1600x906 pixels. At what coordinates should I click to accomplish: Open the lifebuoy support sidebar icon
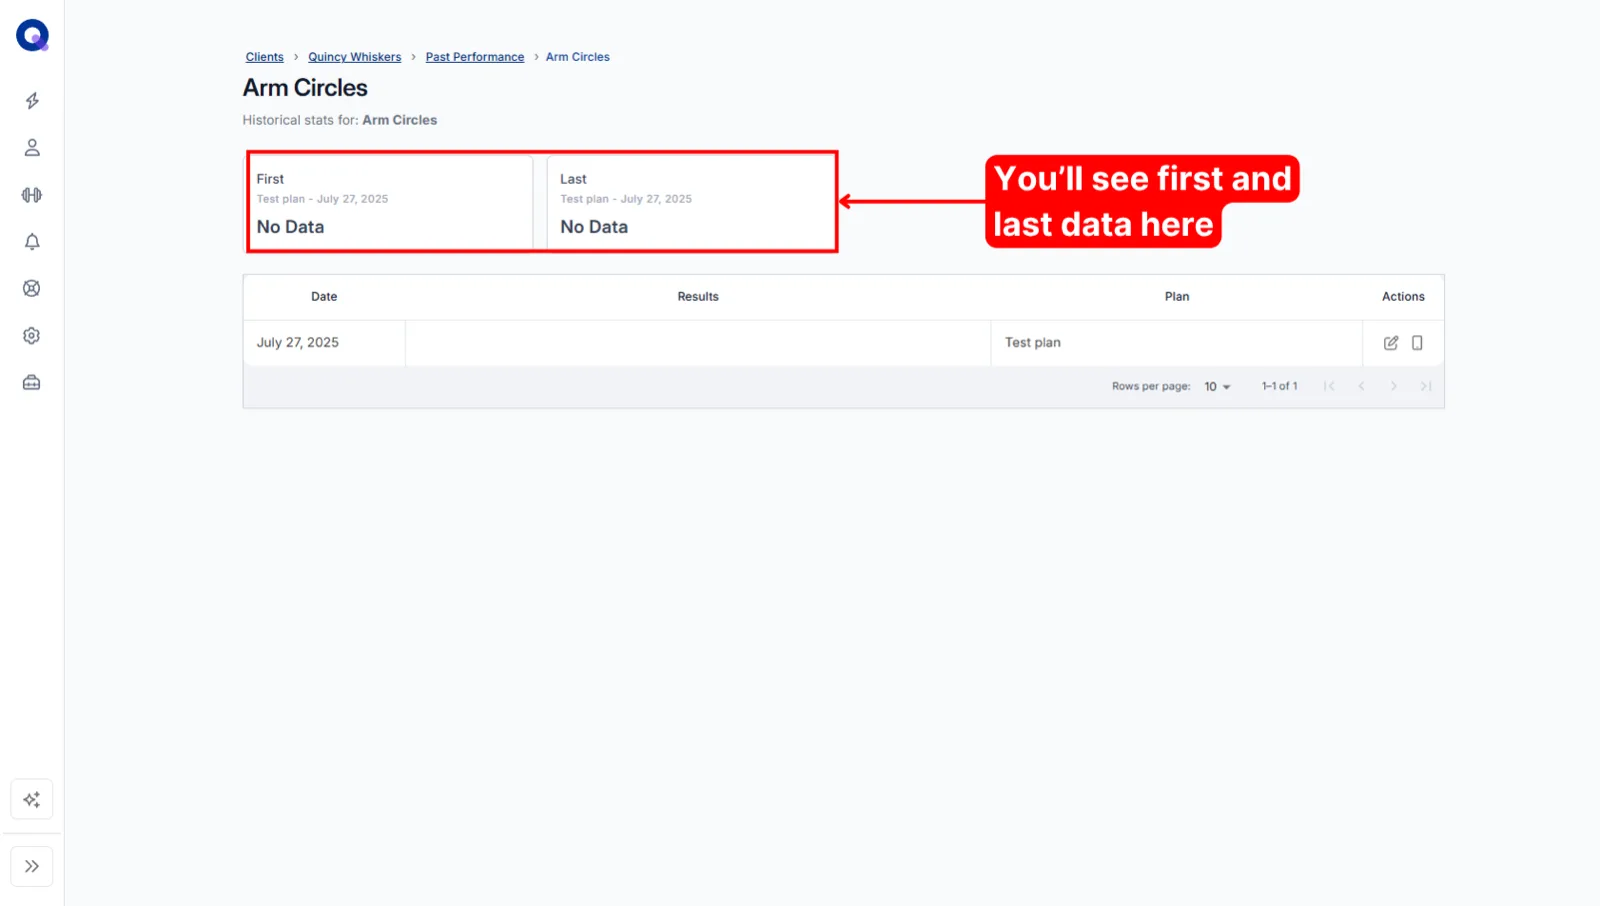pyautogui.click(x=32, y=289)
